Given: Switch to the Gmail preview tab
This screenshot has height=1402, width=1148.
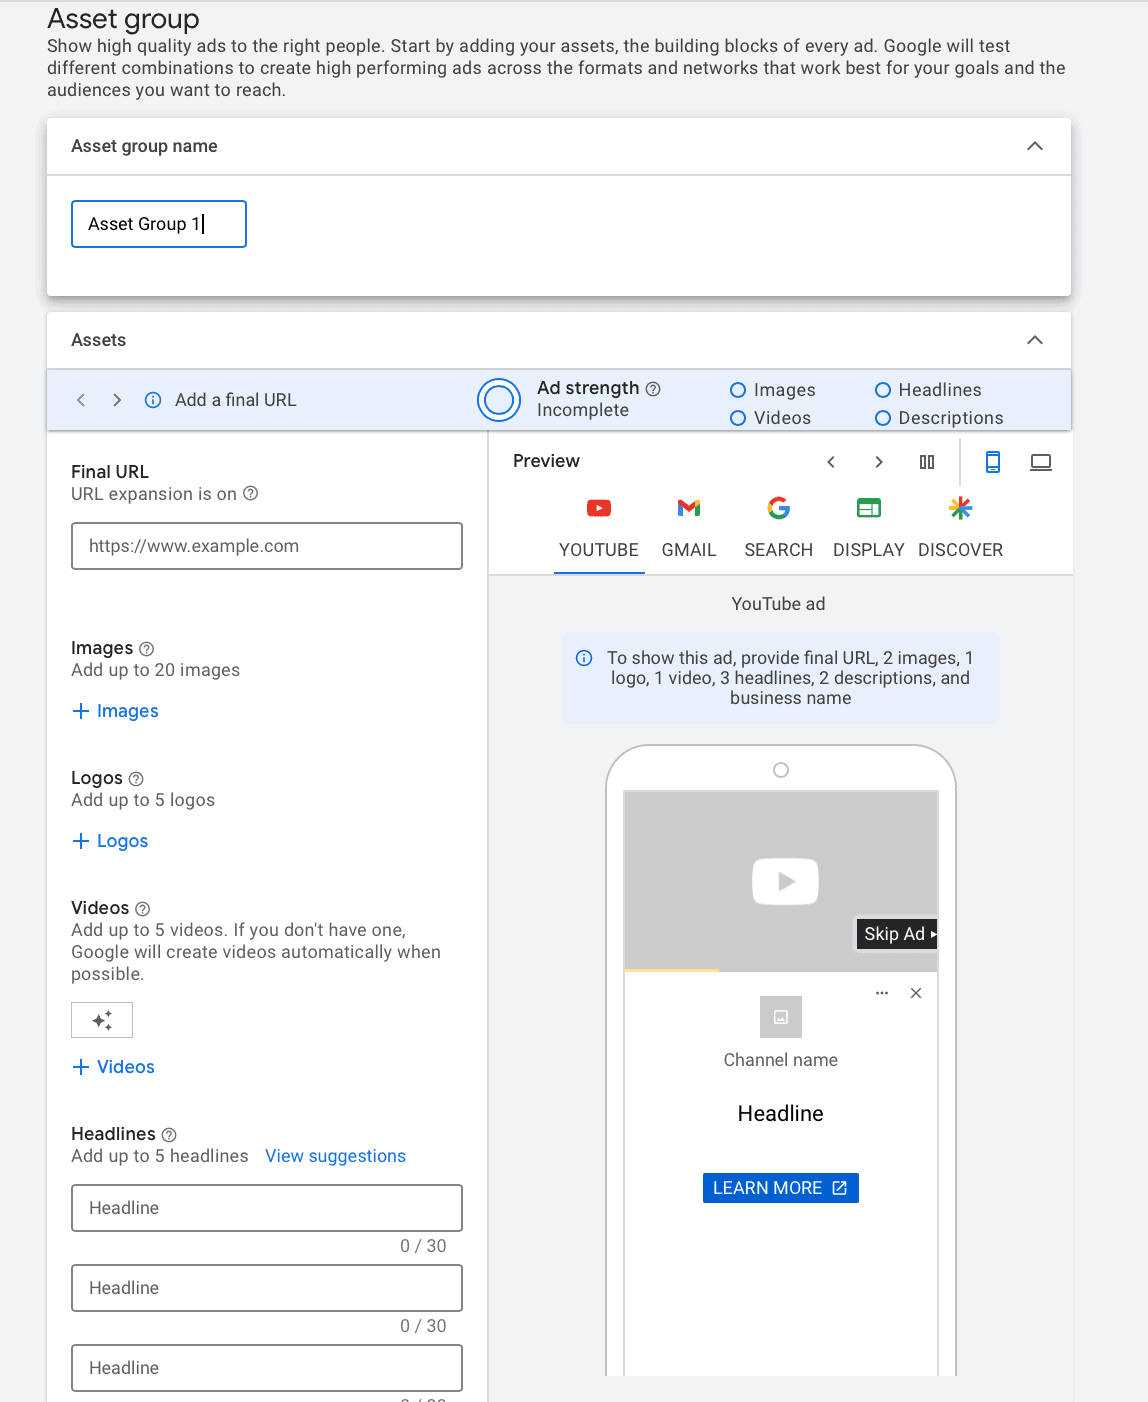Looking at the screenshot, I should click(x=689, y=528).
